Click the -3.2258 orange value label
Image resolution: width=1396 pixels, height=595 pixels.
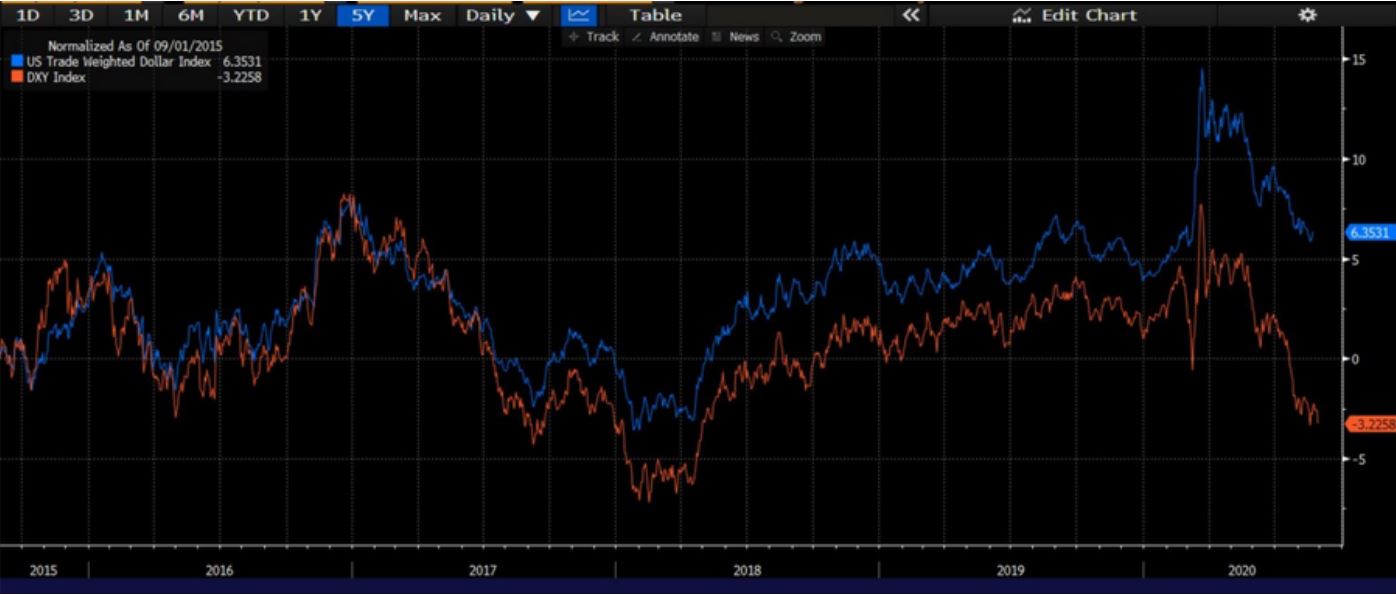tap(1371, 424)
